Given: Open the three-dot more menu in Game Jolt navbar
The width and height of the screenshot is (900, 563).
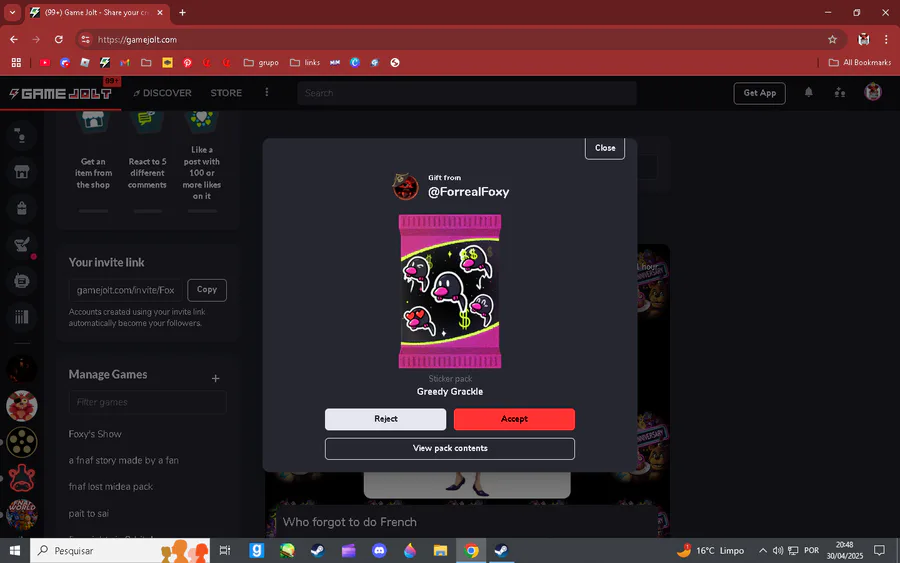Looking at the screenshot, I should click(x=266, y=92).
